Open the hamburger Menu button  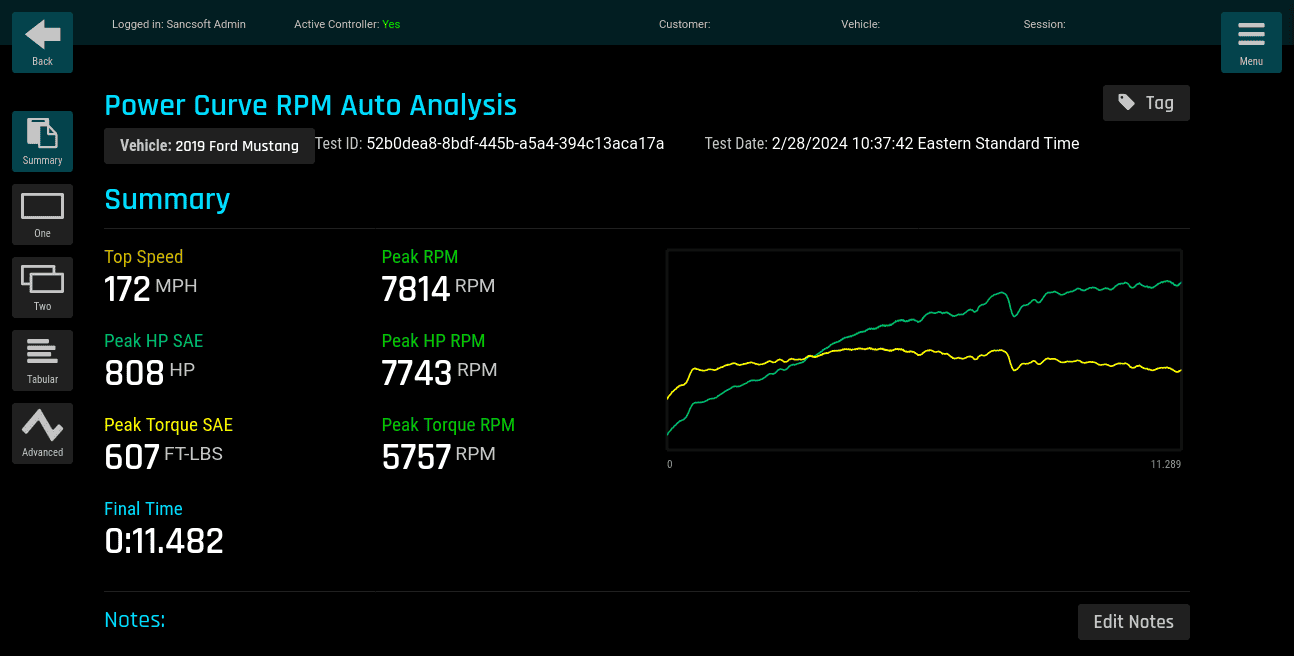pyautogui.click(x=1251, y=42)
